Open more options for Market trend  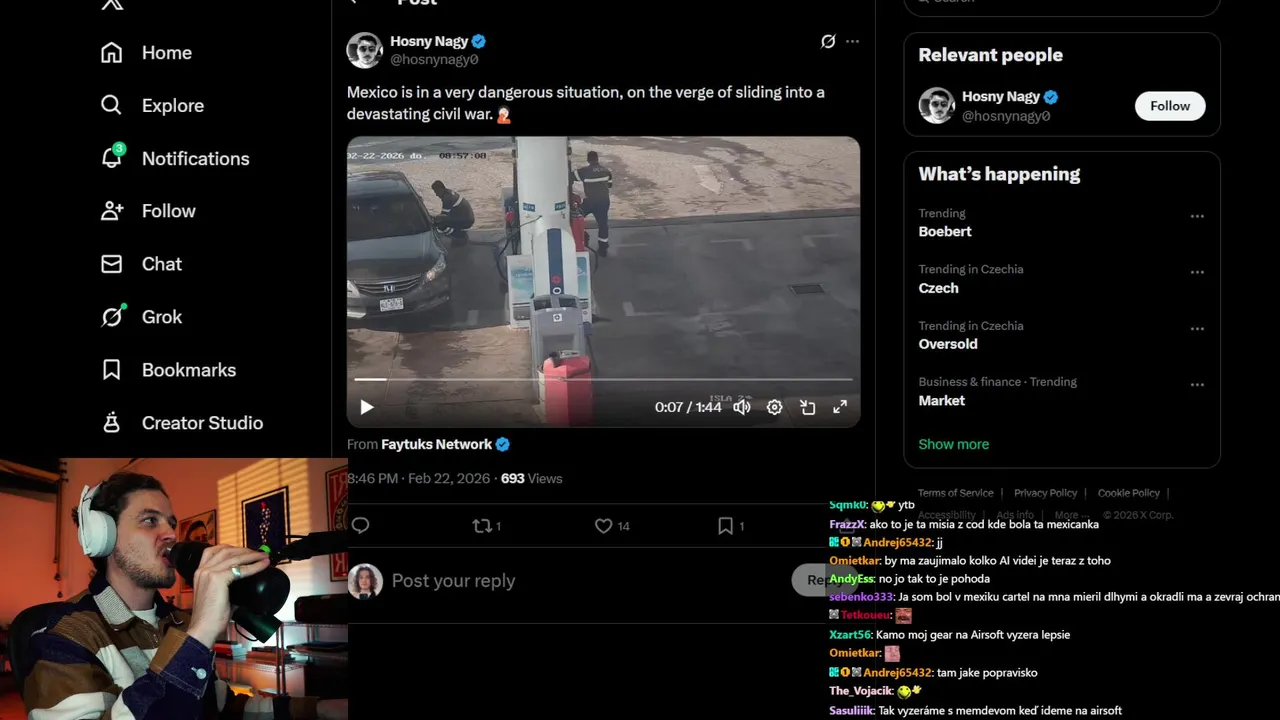point(1197,384)
